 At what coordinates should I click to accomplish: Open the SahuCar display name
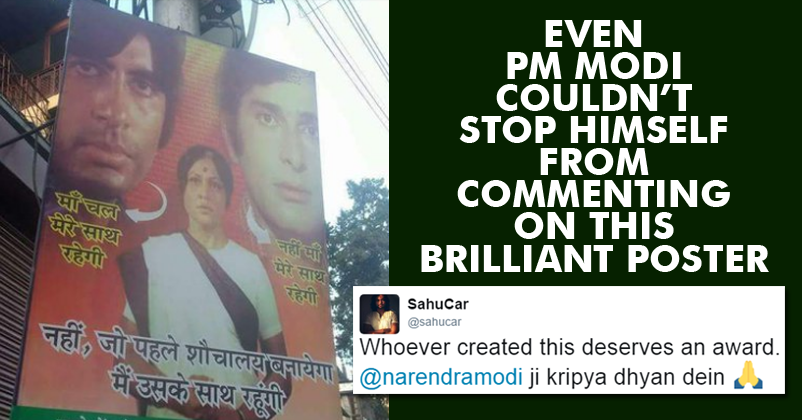click(x=438, y=304)
